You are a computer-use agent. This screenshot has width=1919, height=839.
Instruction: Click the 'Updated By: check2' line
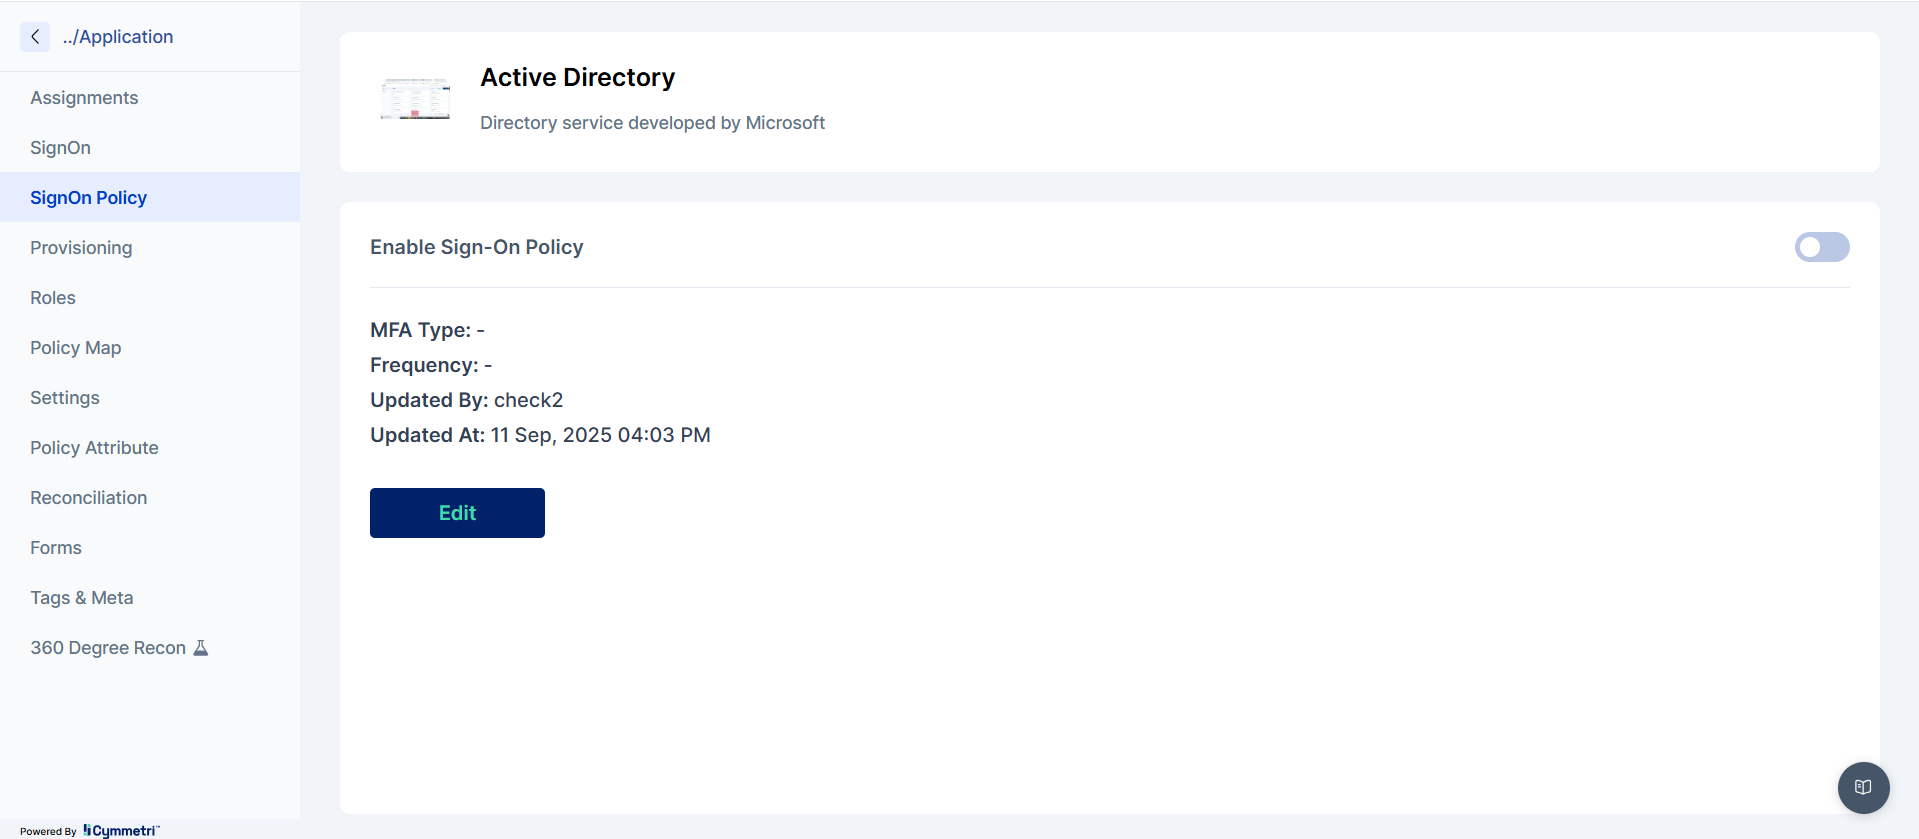tap(466, 400)
